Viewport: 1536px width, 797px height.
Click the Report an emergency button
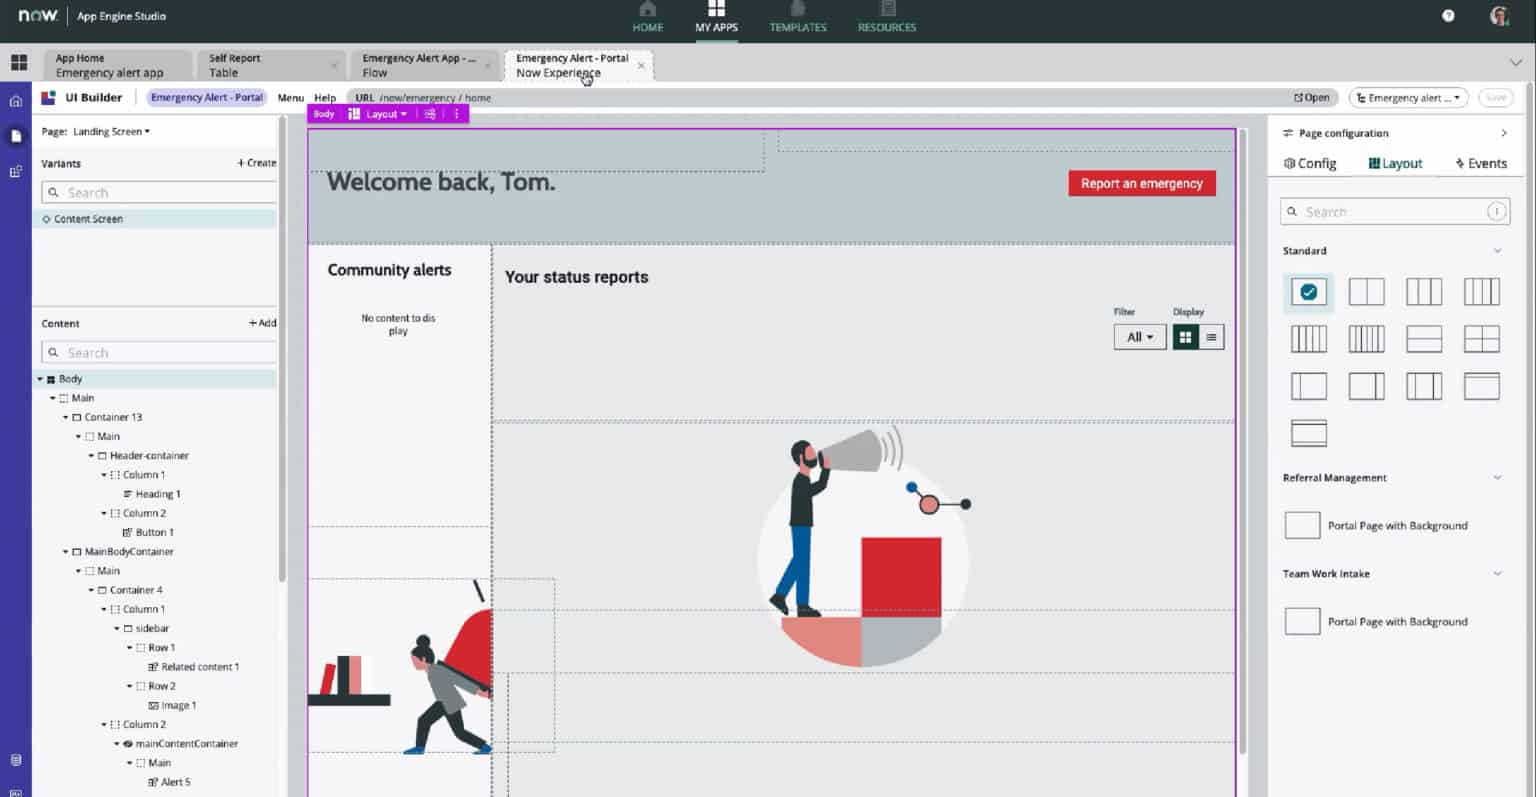tap(1141, 183)
